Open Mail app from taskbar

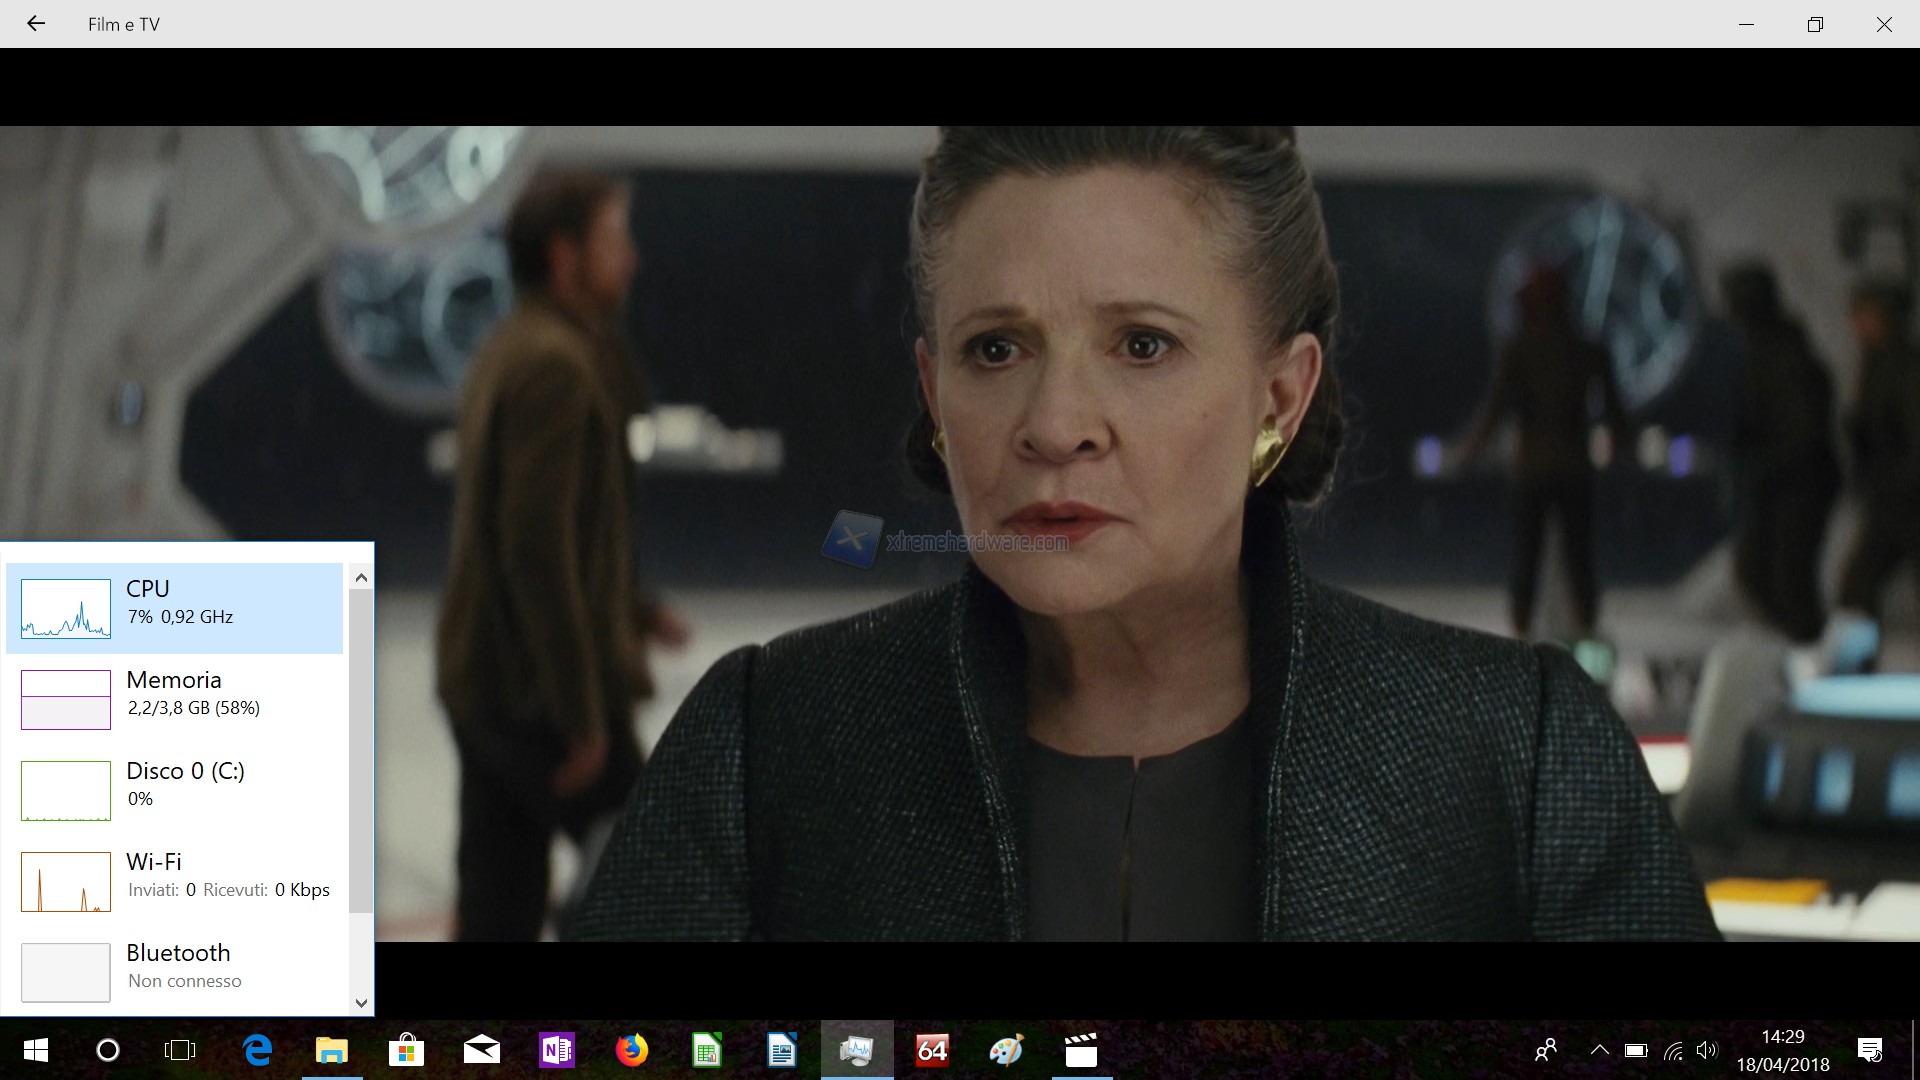click(482, 1050)
